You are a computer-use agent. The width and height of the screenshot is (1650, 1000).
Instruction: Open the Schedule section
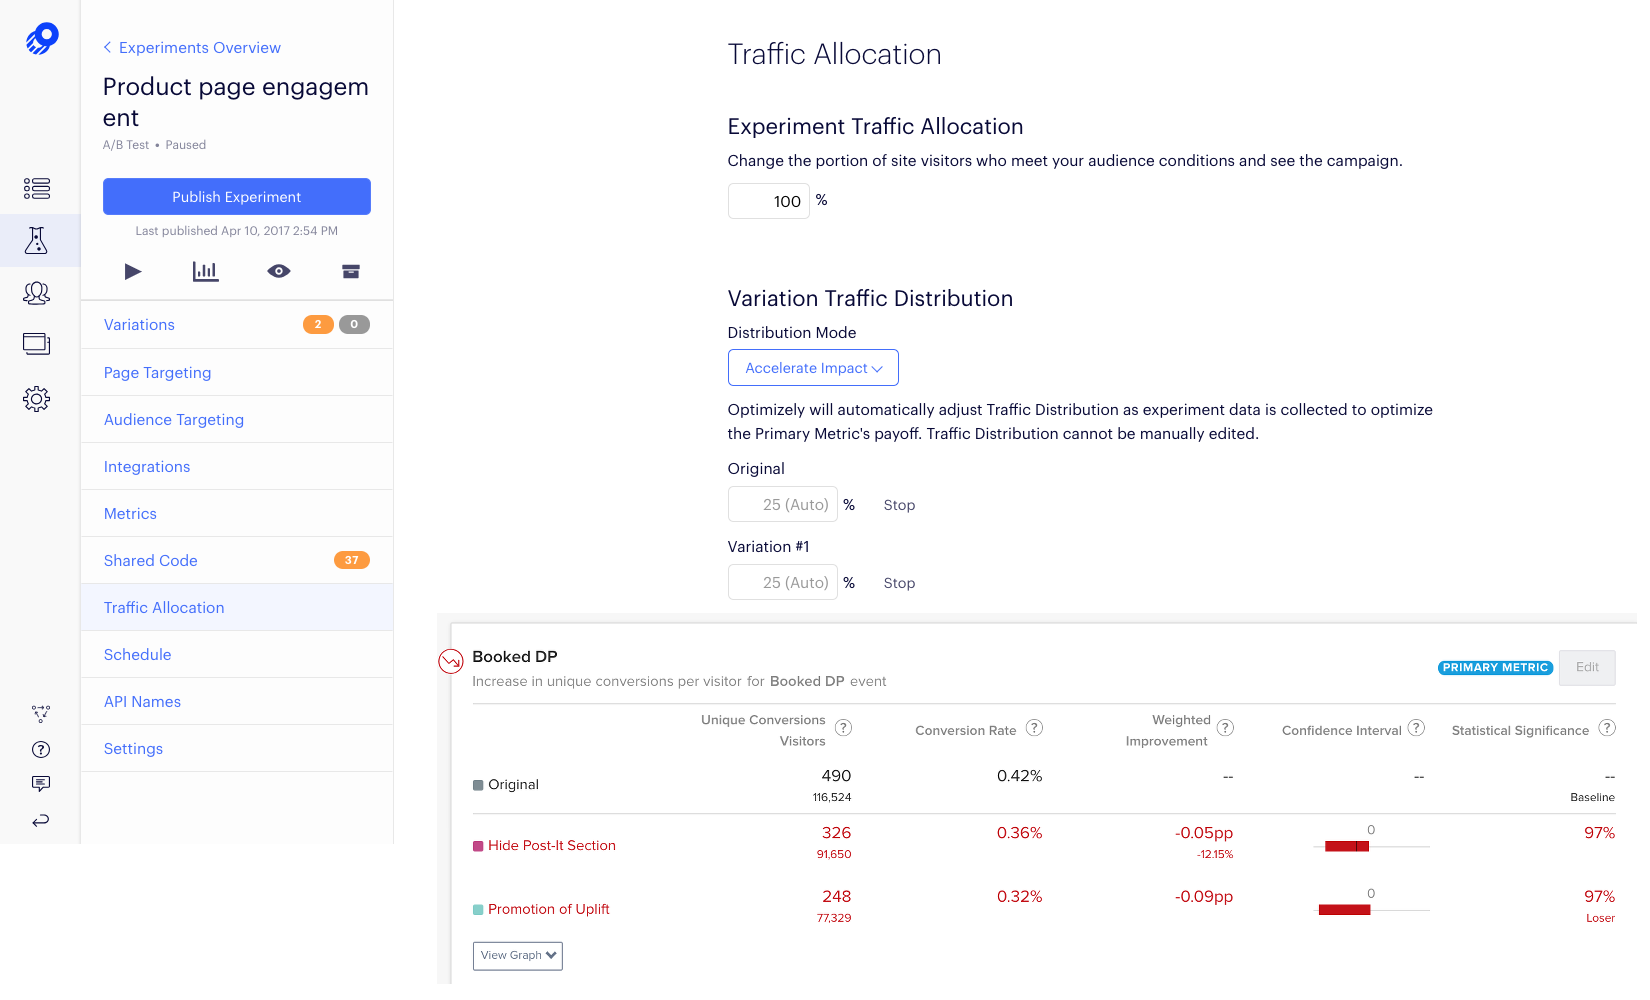pyautogui.click(x=237, y=655)
